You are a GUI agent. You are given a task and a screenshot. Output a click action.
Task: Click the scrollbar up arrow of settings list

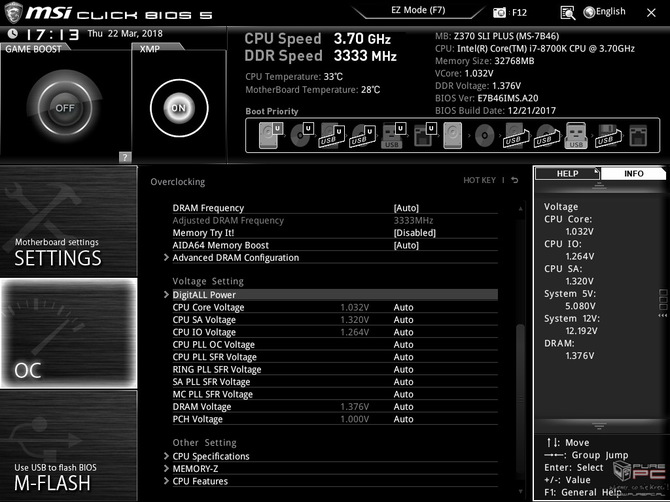(520, 208)
